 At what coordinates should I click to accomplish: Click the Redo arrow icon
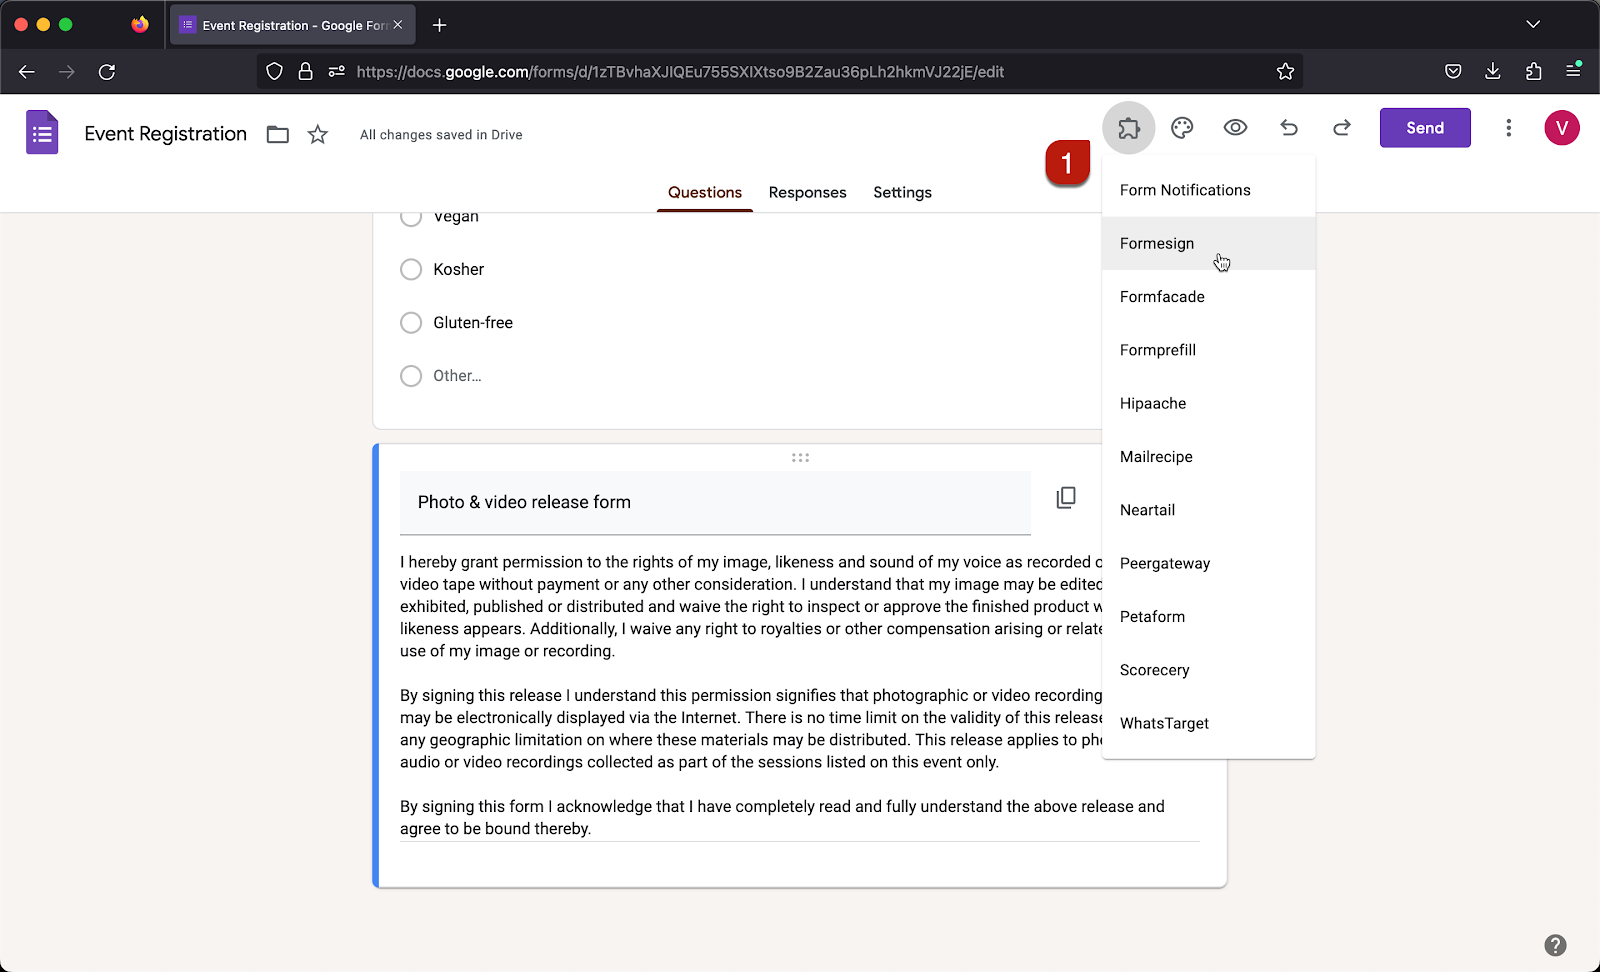(1341, 127)
